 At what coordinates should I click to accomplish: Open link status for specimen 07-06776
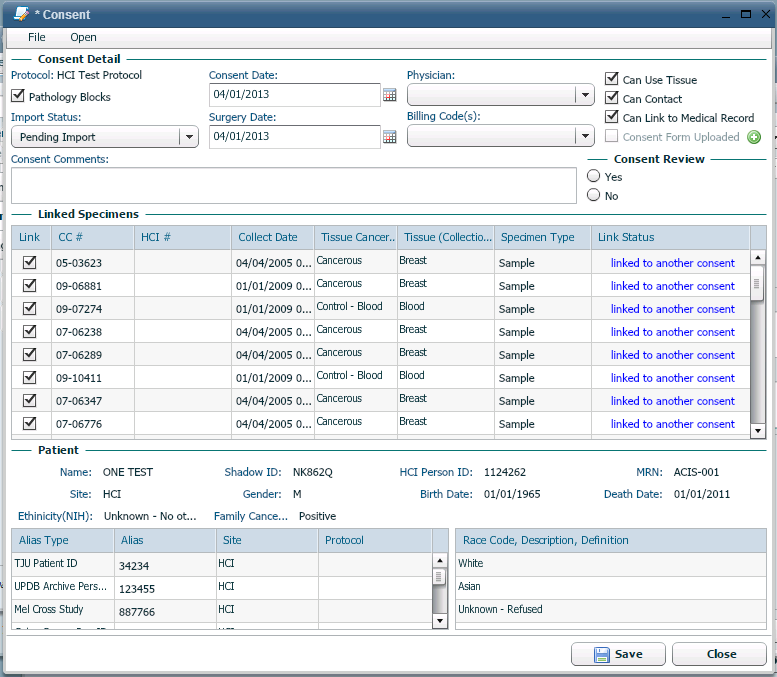[x=672, y=424]
